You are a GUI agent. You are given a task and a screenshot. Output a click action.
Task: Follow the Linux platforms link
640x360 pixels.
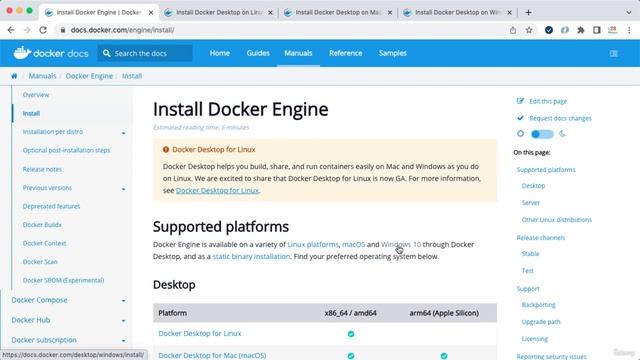click(313, 244)
